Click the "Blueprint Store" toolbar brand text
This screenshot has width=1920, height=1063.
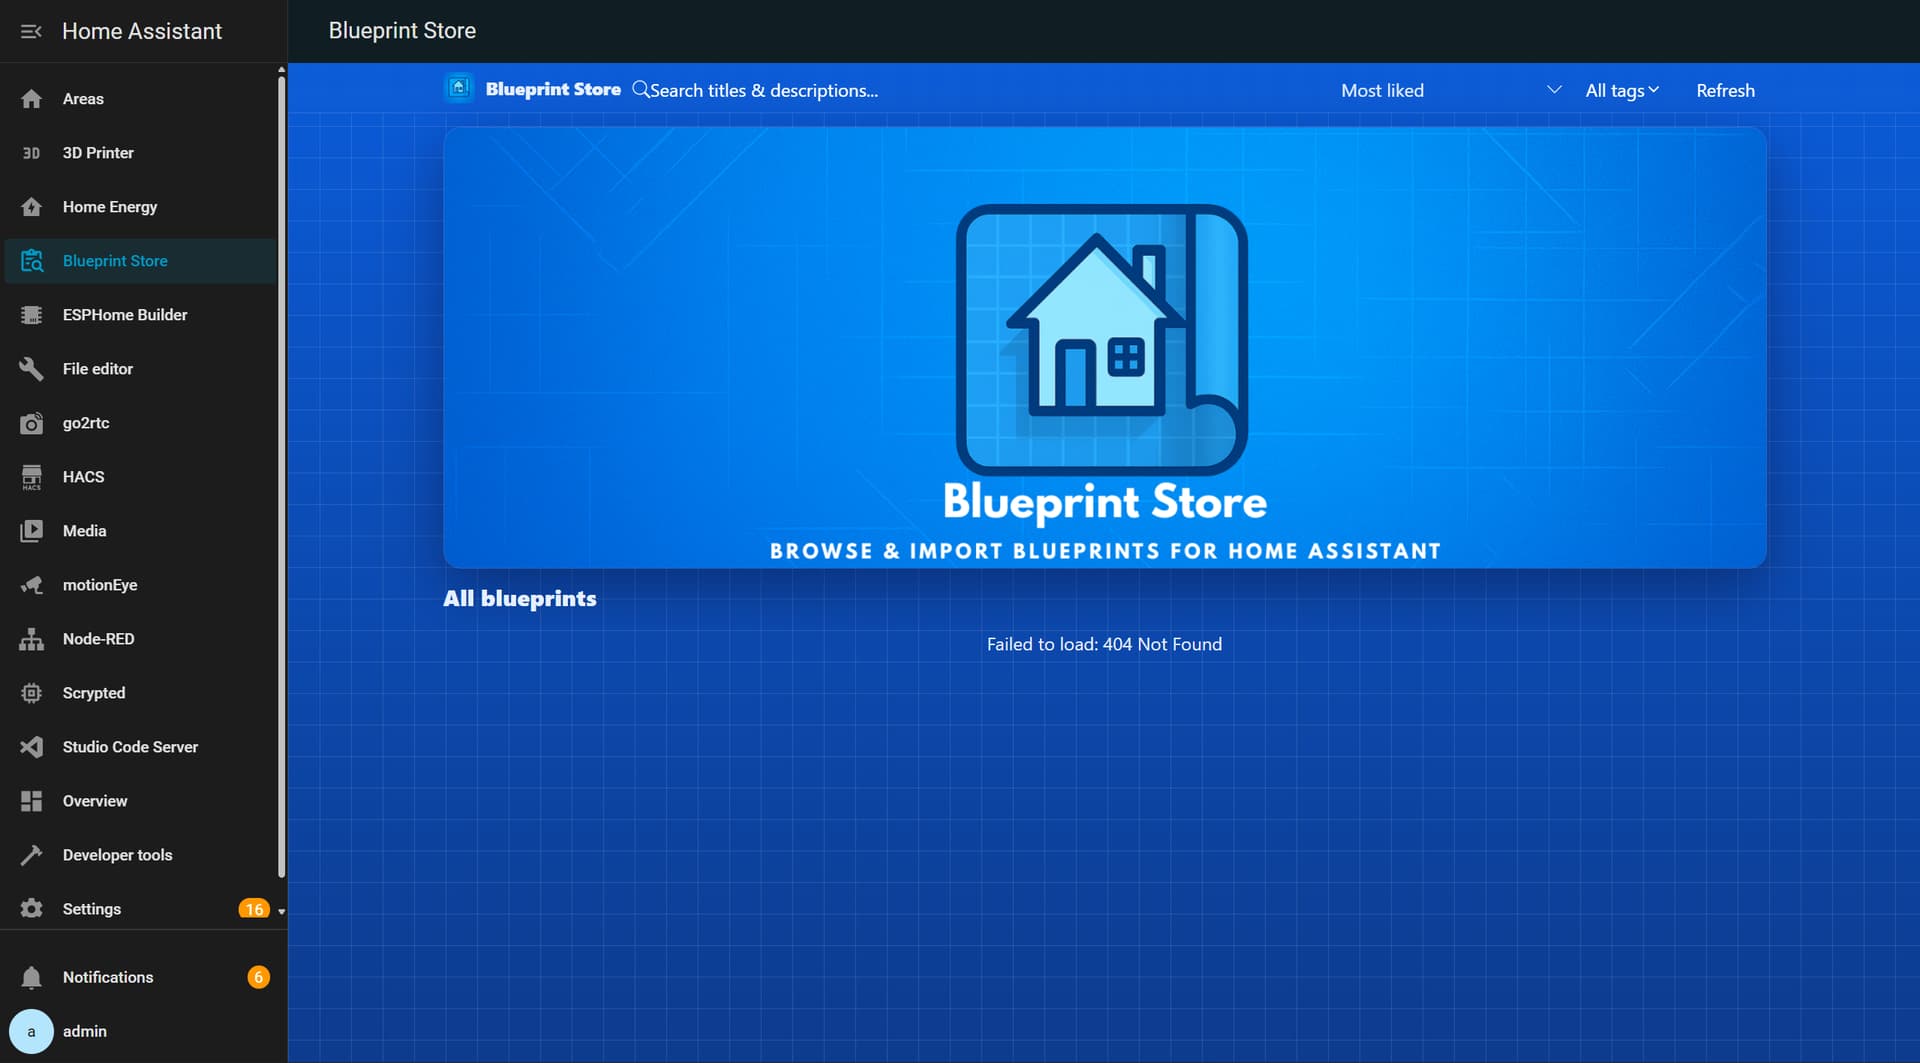[553, 89]
